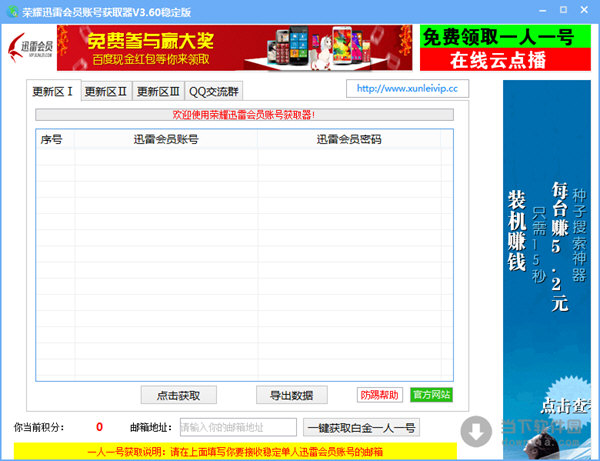This screenshot has height=461, width=600.
Task: Switch to the 更新区 II tab
Action: pos(106,92)
